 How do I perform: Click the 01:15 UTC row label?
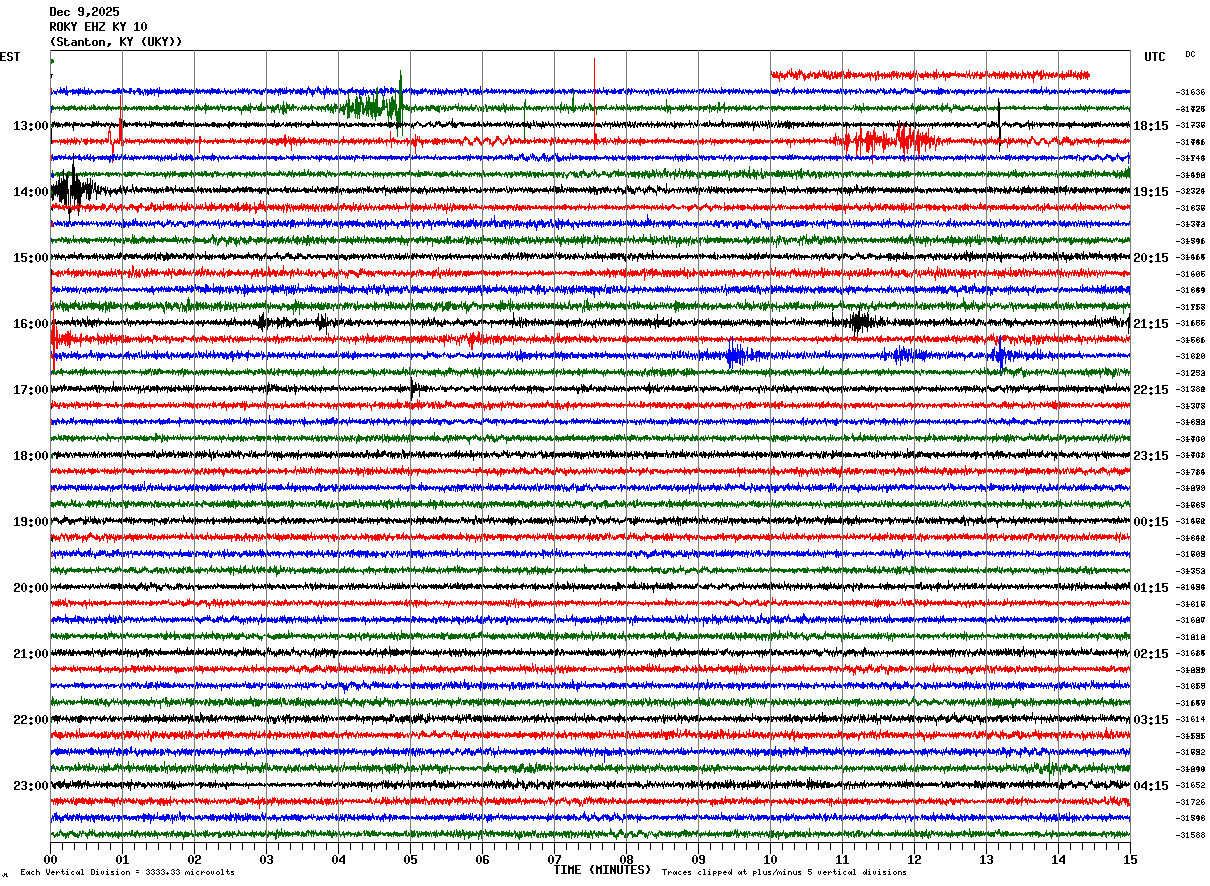pyautogui.click(x=1150, y=588)
